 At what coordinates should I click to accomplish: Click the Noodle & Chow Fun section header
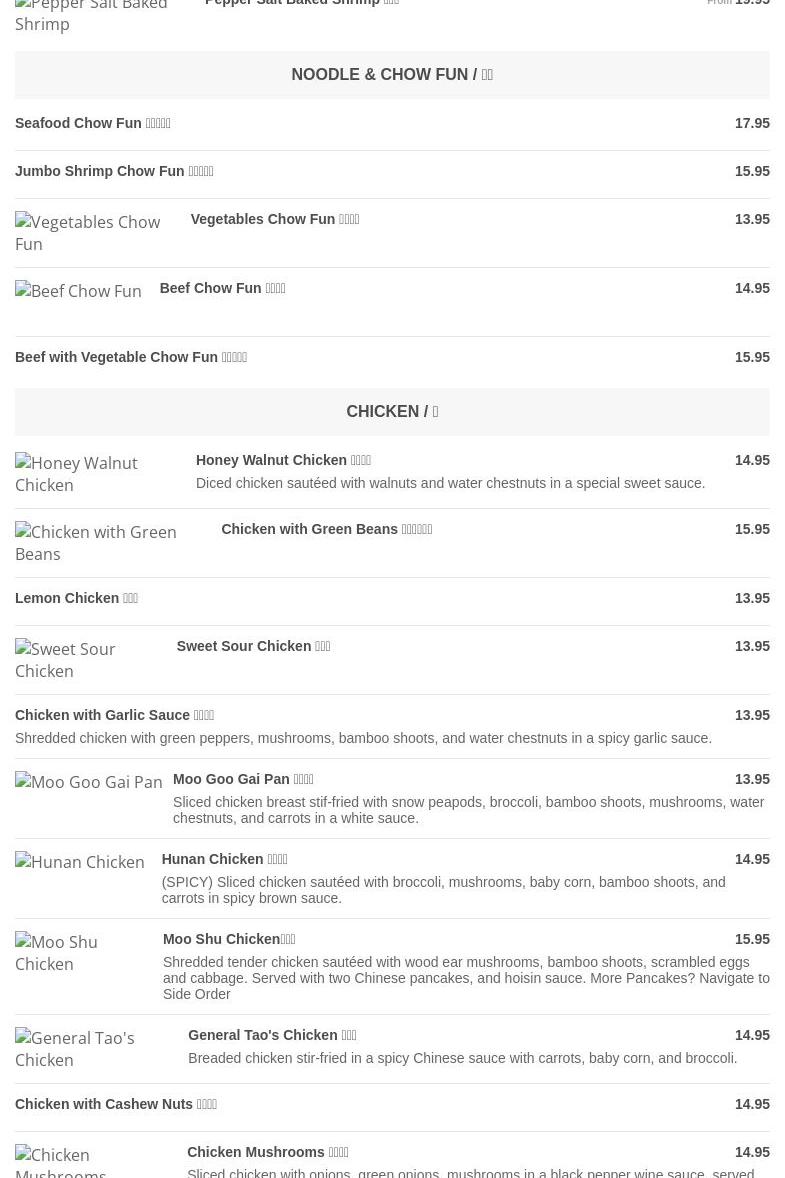click(x=392, y=75)
